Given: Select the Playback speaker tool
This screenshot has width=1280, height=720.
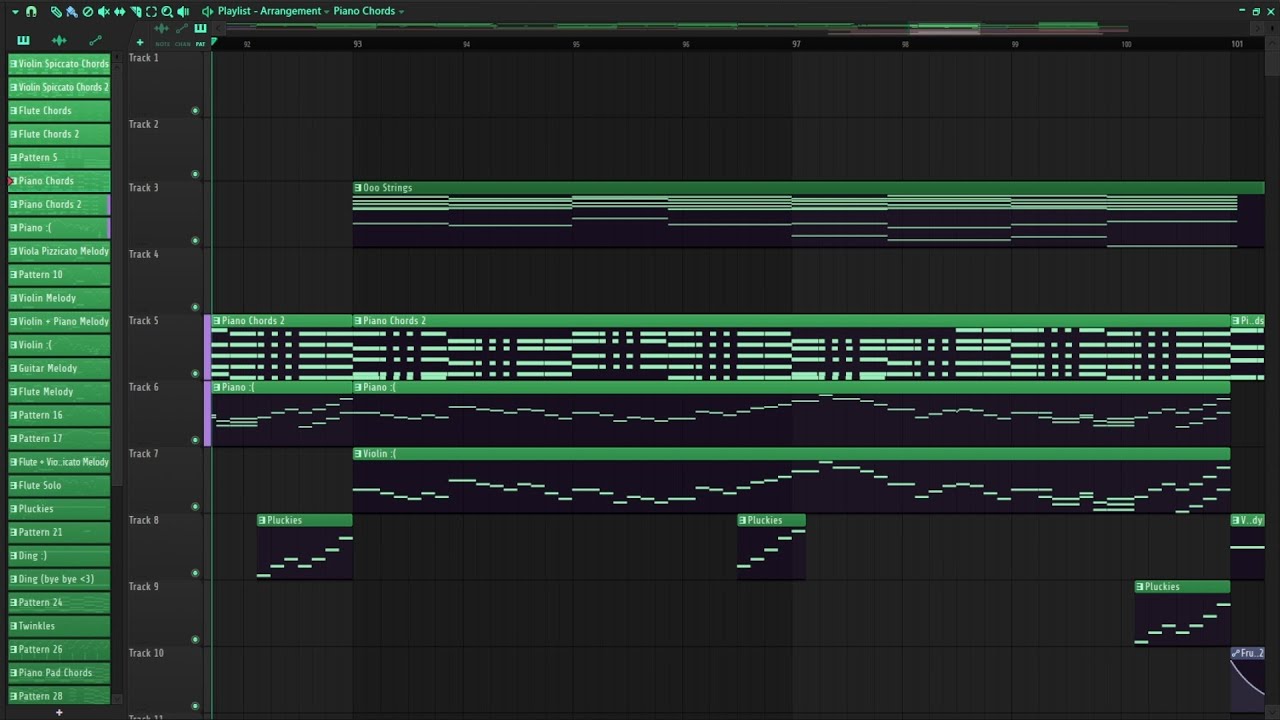Looking at the screenshot, I should pyautogui.click(x=183, y=11).
